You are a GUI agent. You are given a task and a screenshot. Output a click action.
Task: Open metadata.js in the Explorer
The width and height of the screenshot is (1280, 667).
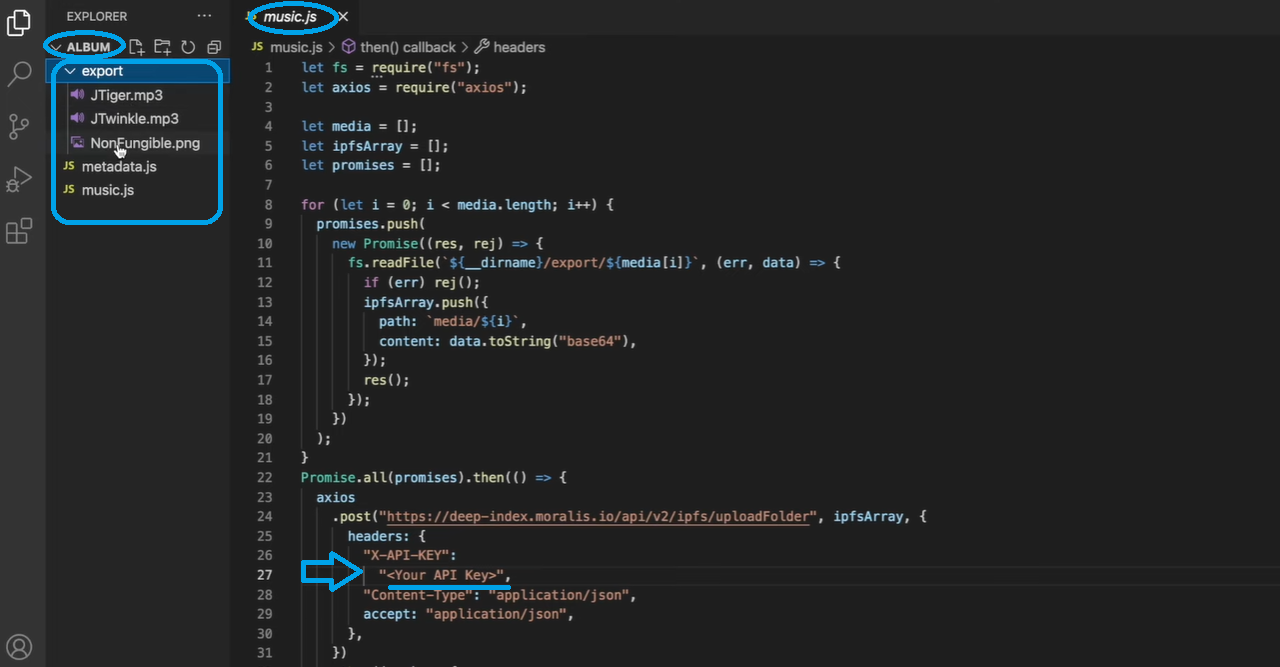(119, 166)
